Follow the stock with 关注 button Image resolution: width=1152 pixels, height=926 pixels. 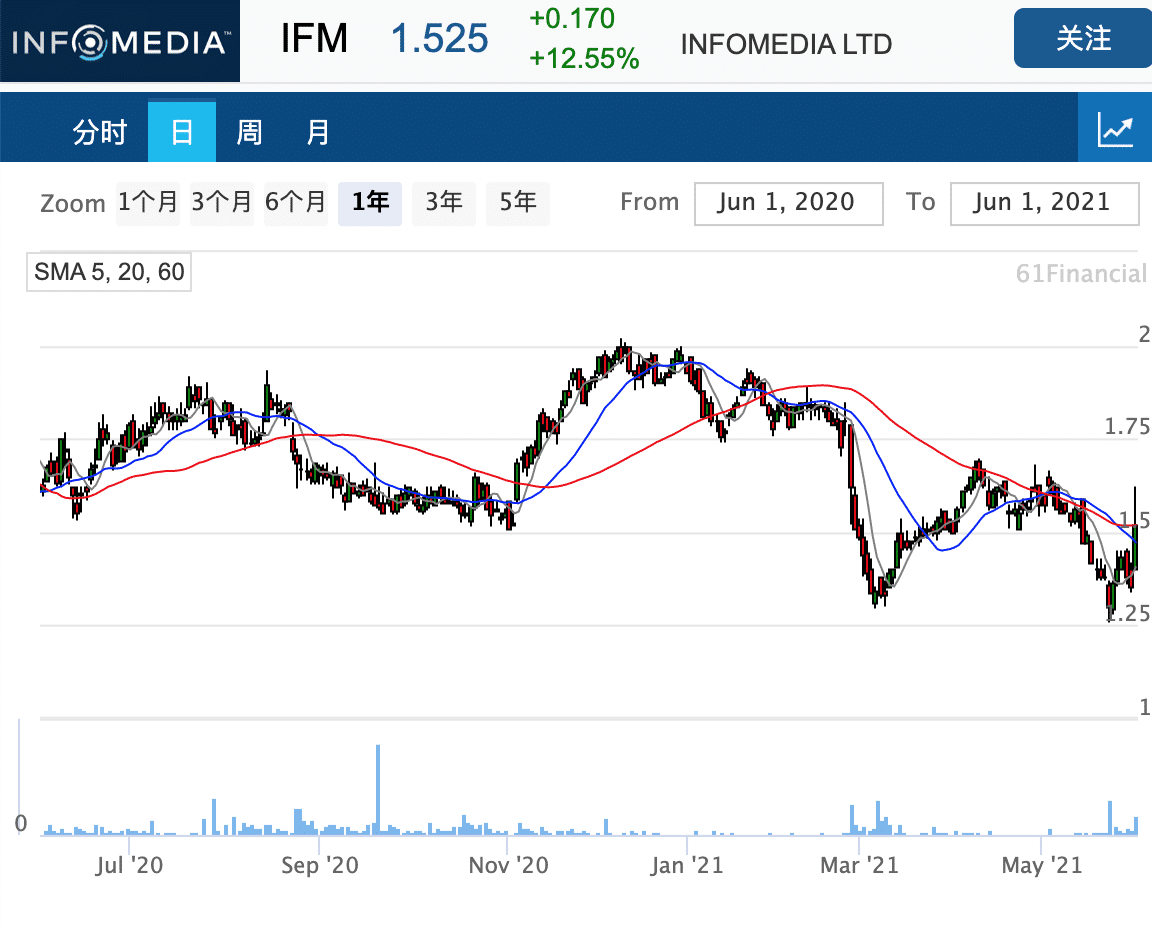(1083, 38)
